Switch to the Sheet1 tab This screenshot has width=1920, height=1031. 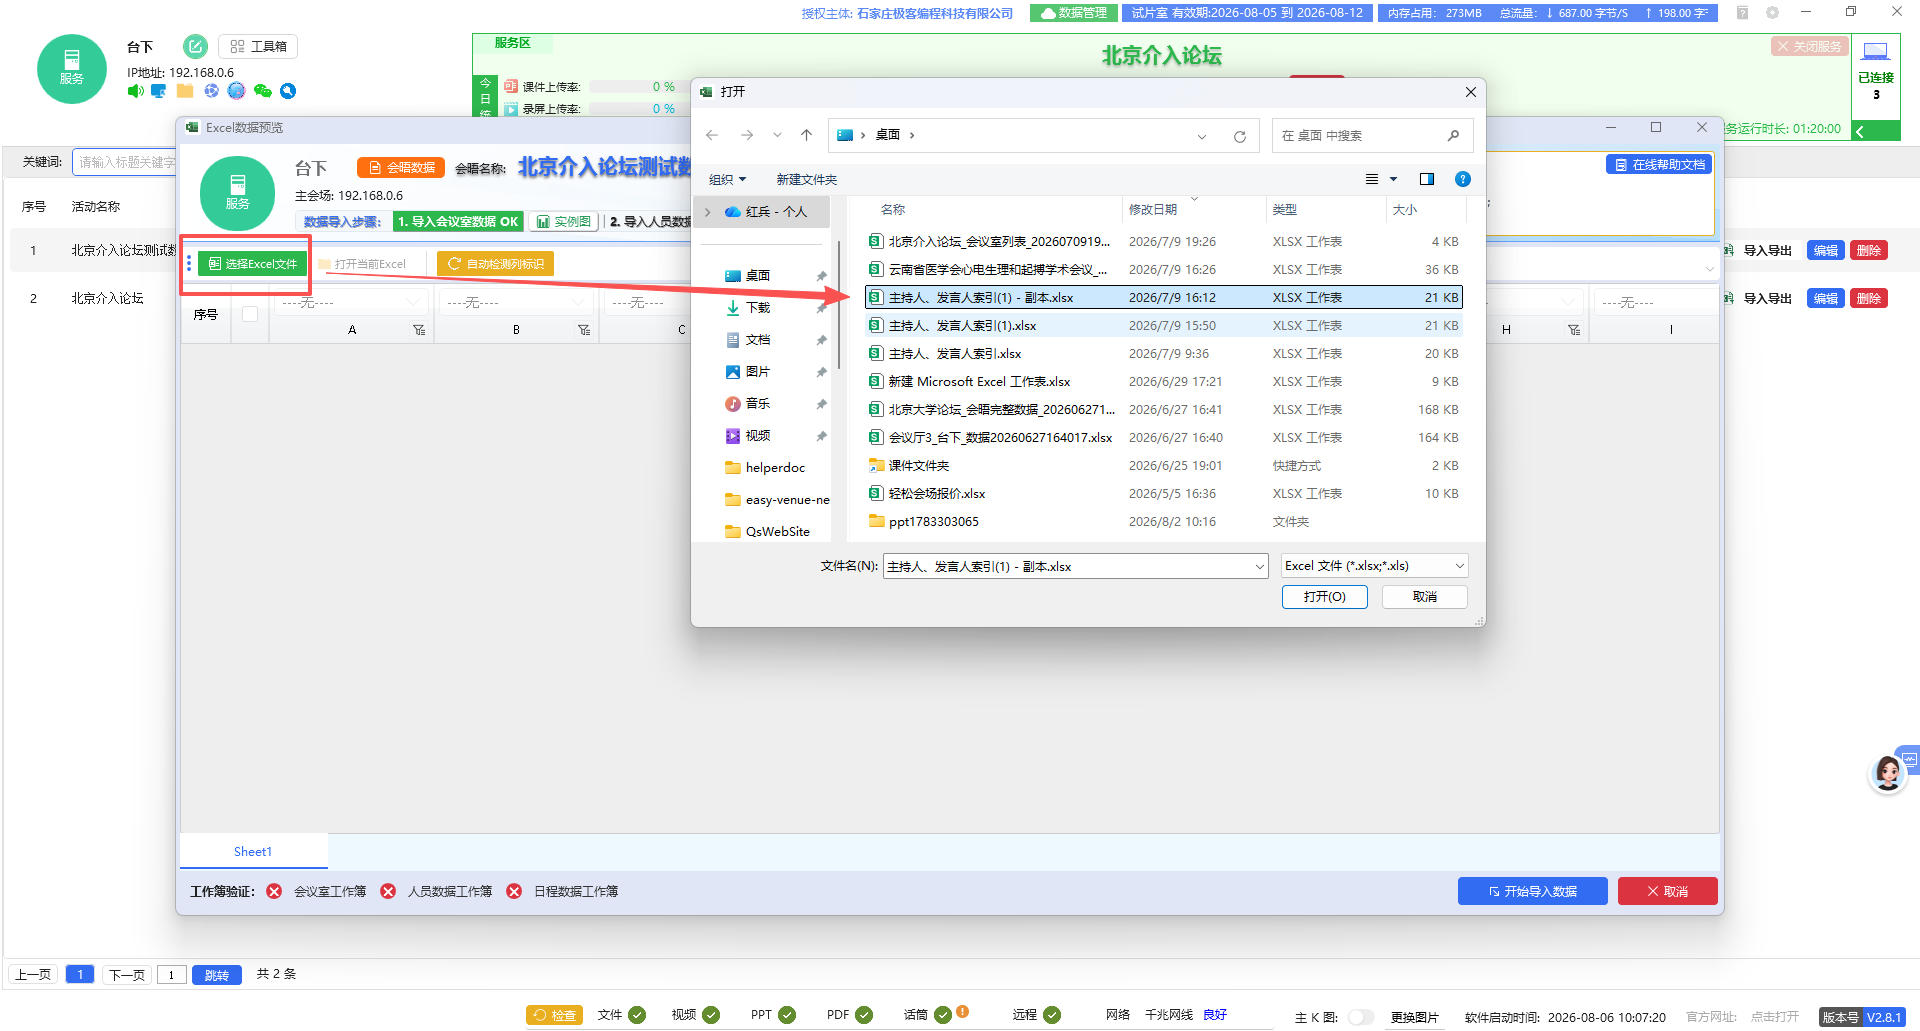(x=253, y=852)
